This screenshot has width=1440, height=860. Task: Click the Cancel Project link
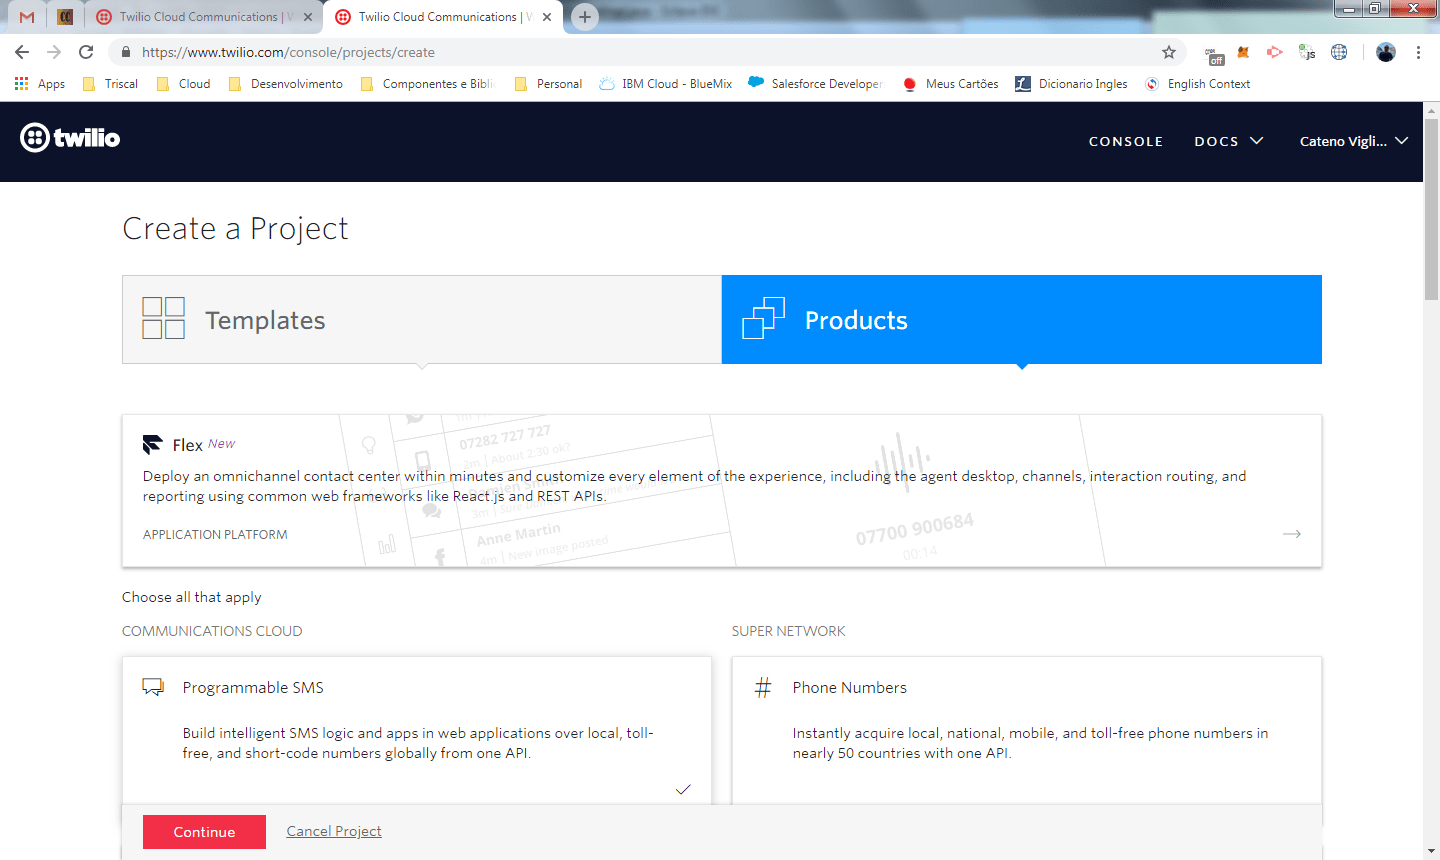pyautogui.click(x=334, y=831)
